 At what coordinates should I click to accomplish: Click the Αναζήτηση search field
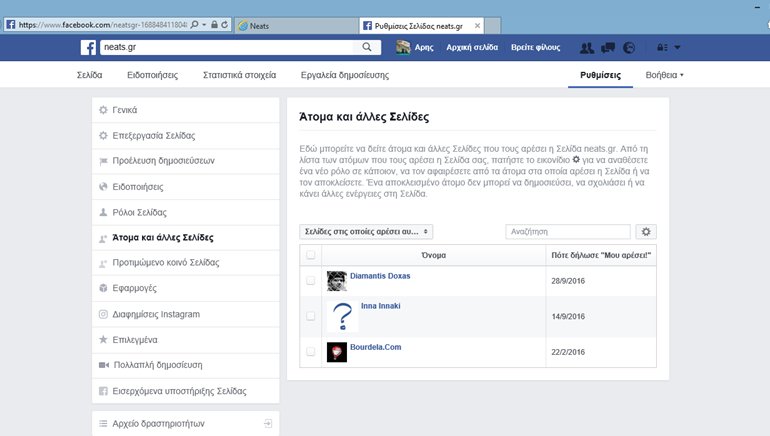(568, 232)
